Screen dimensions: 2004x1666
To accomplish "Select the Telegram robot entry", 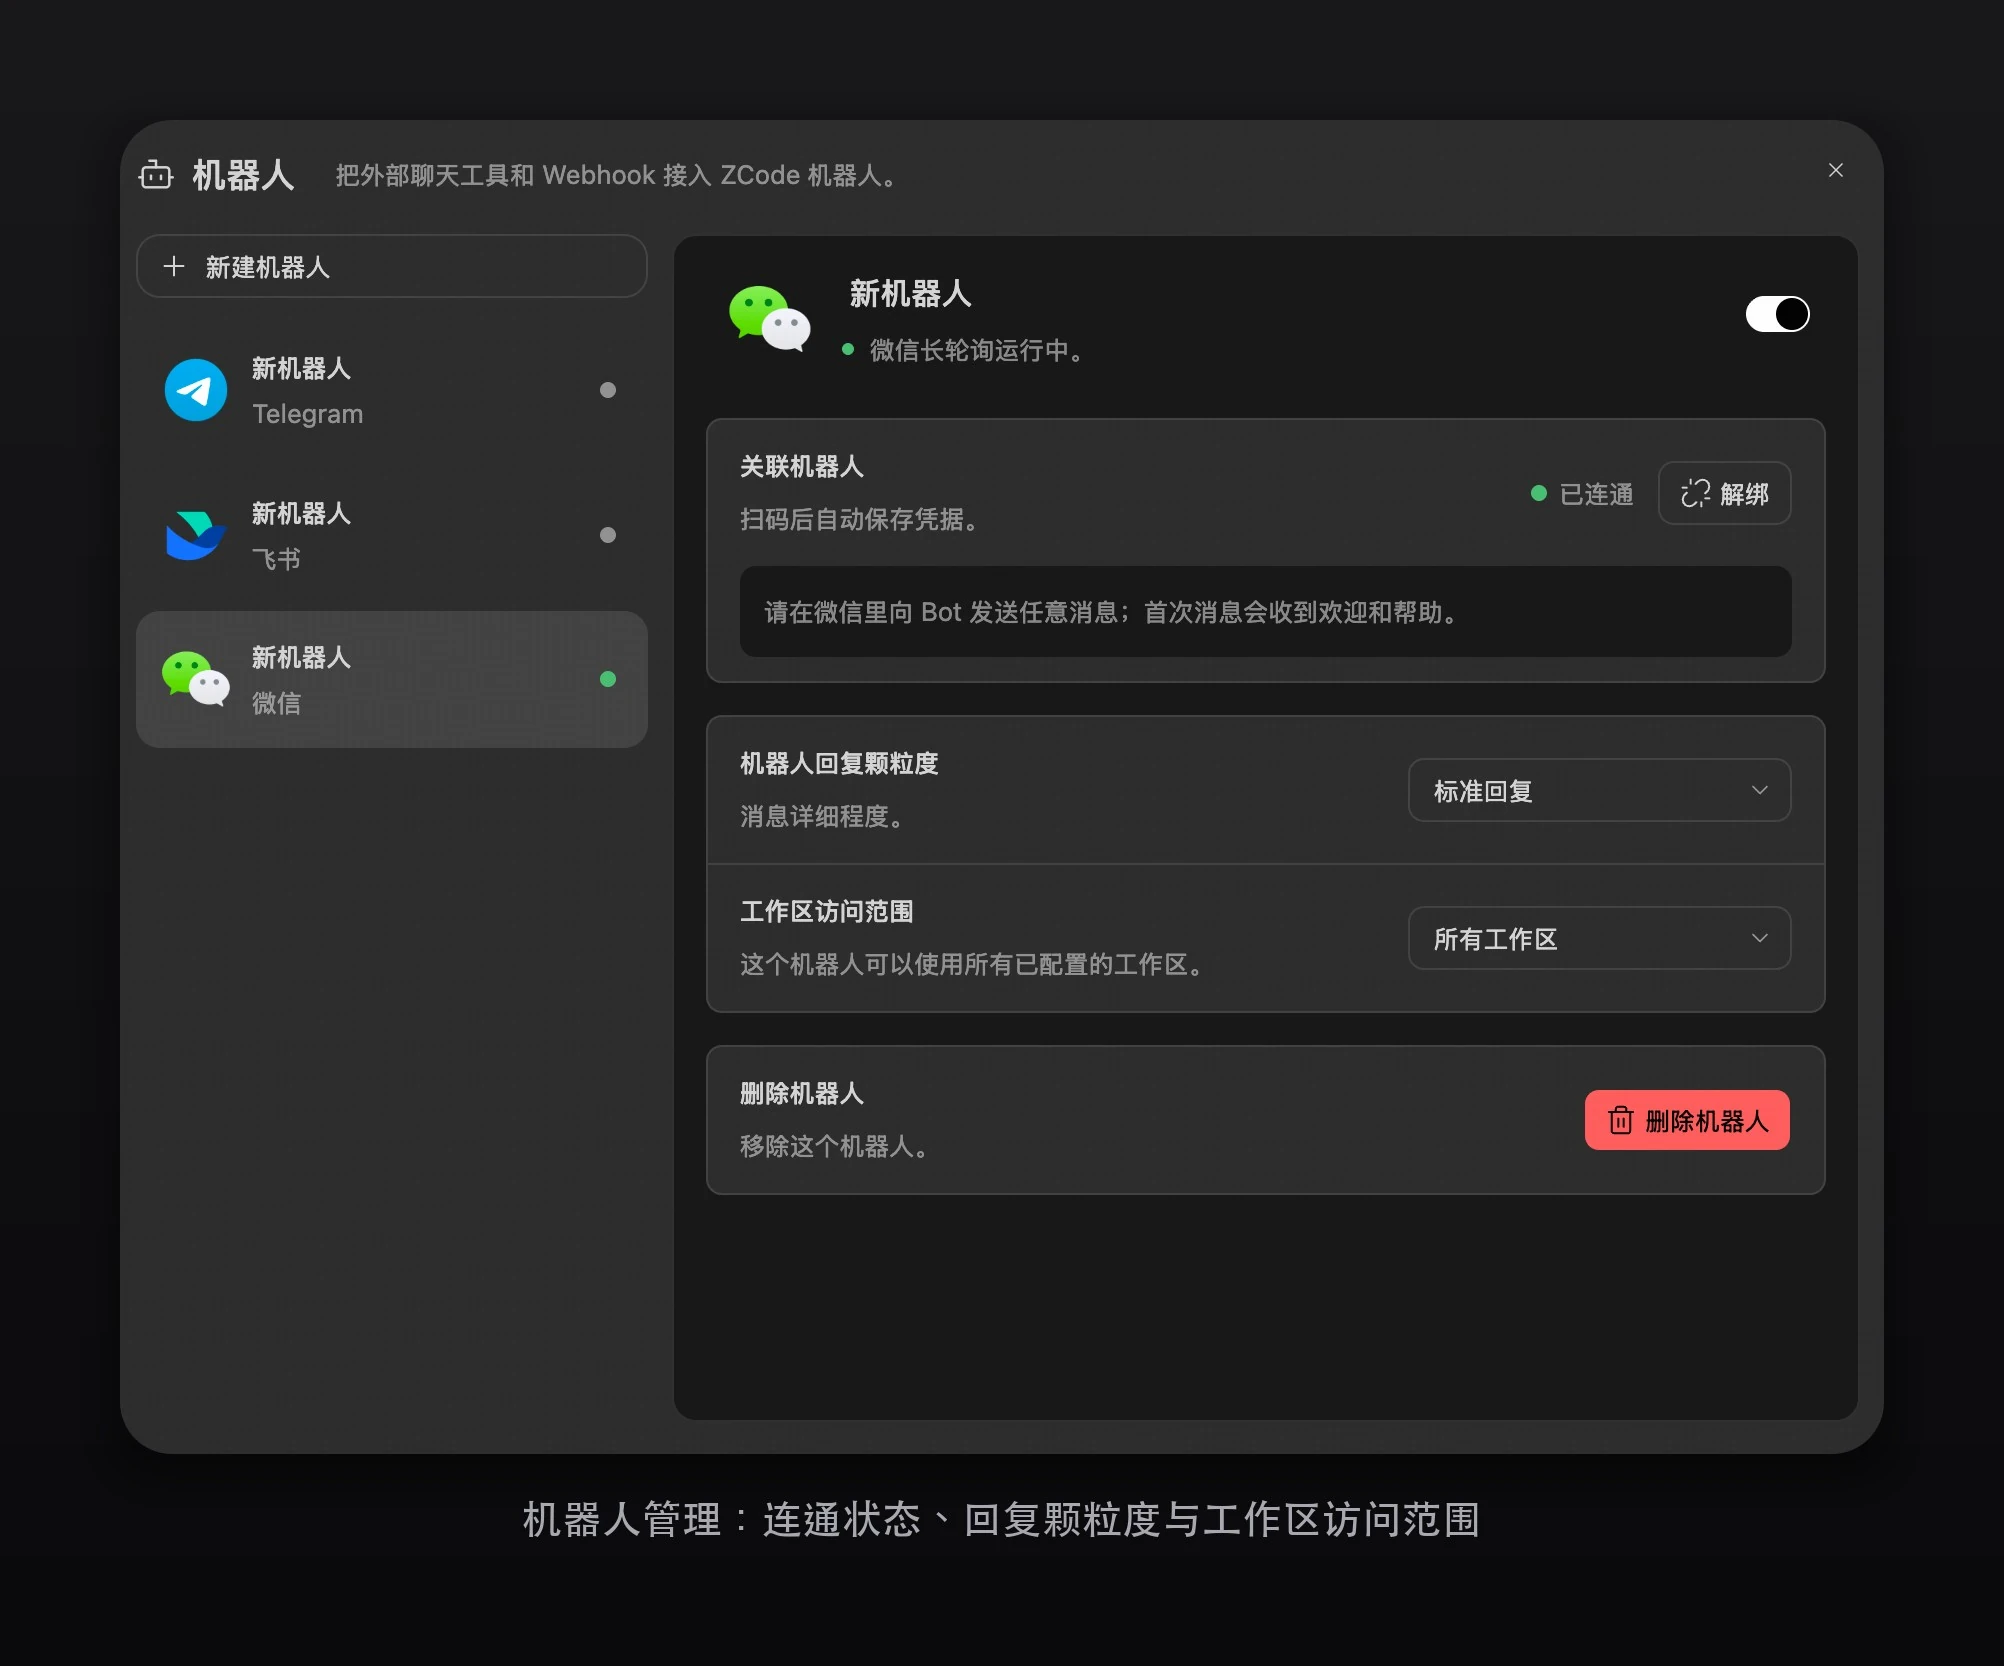I will tap(392, 390).
